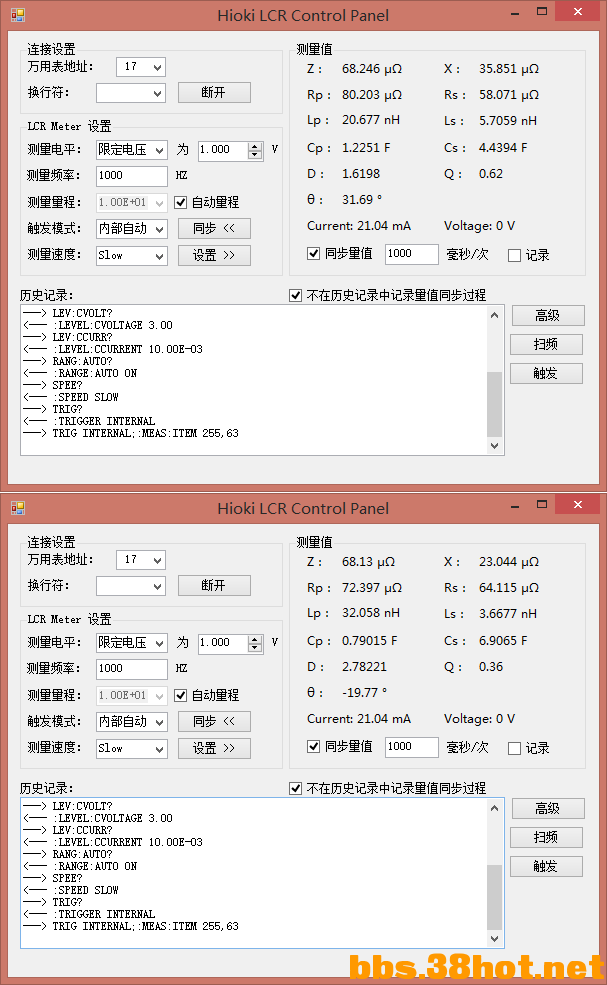Maximize the top Hioki LCR window
The width and height of the screenshot is (607, 985).
(542, 12)
